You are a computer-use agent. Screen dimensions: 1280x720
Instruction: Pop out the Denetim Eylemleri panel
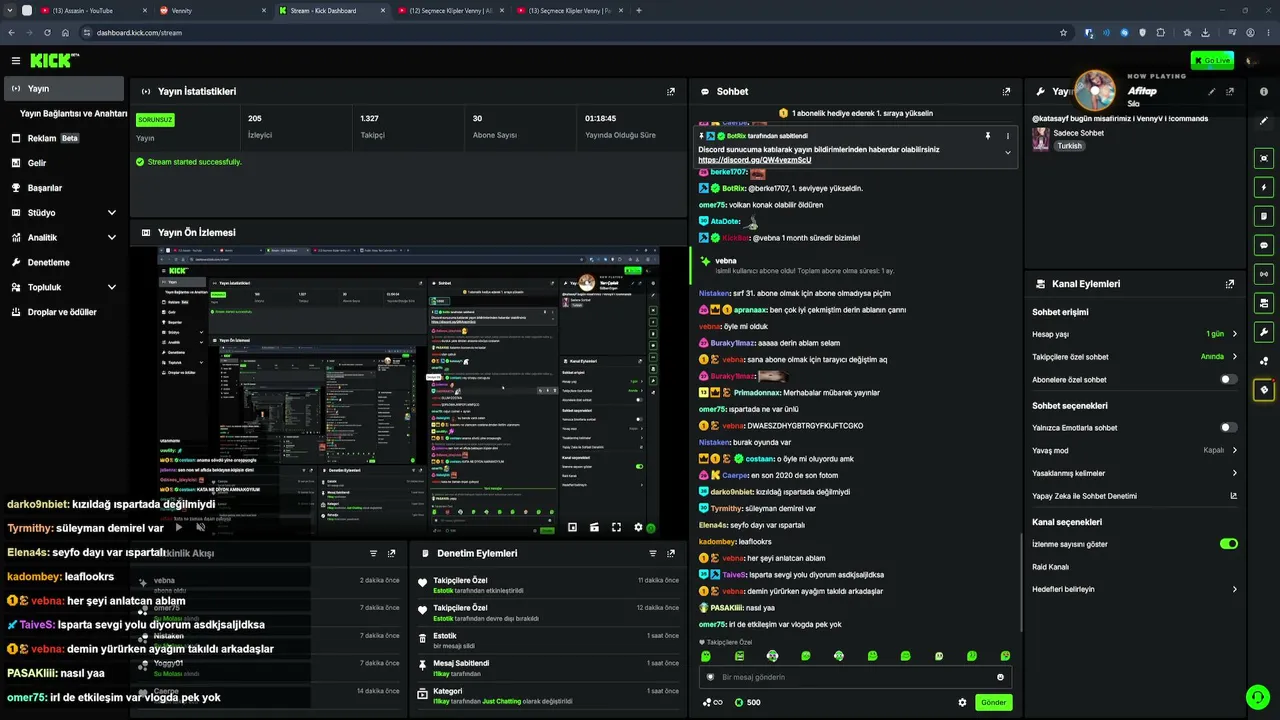[x=671, y=553]
